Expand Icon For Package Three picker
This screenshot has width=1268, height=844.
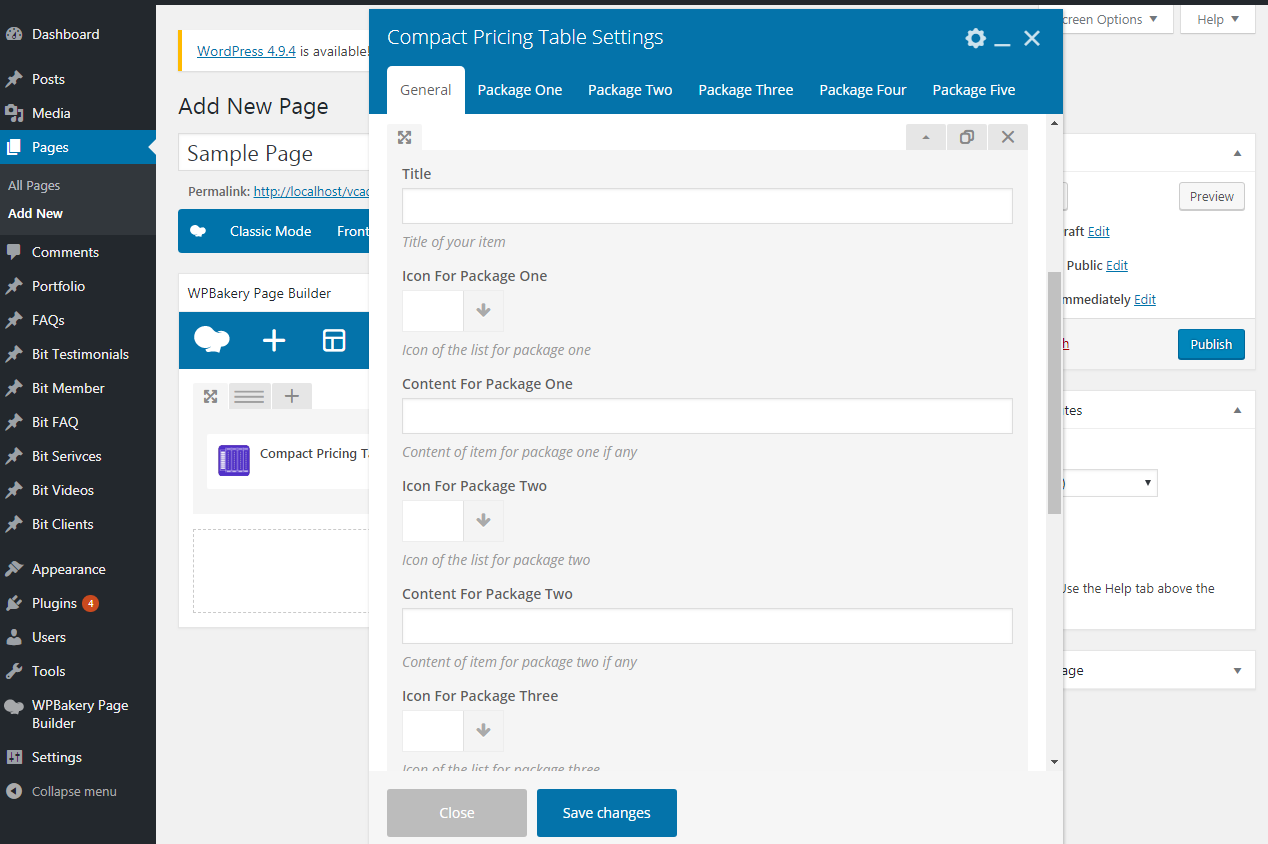(483, 731)
